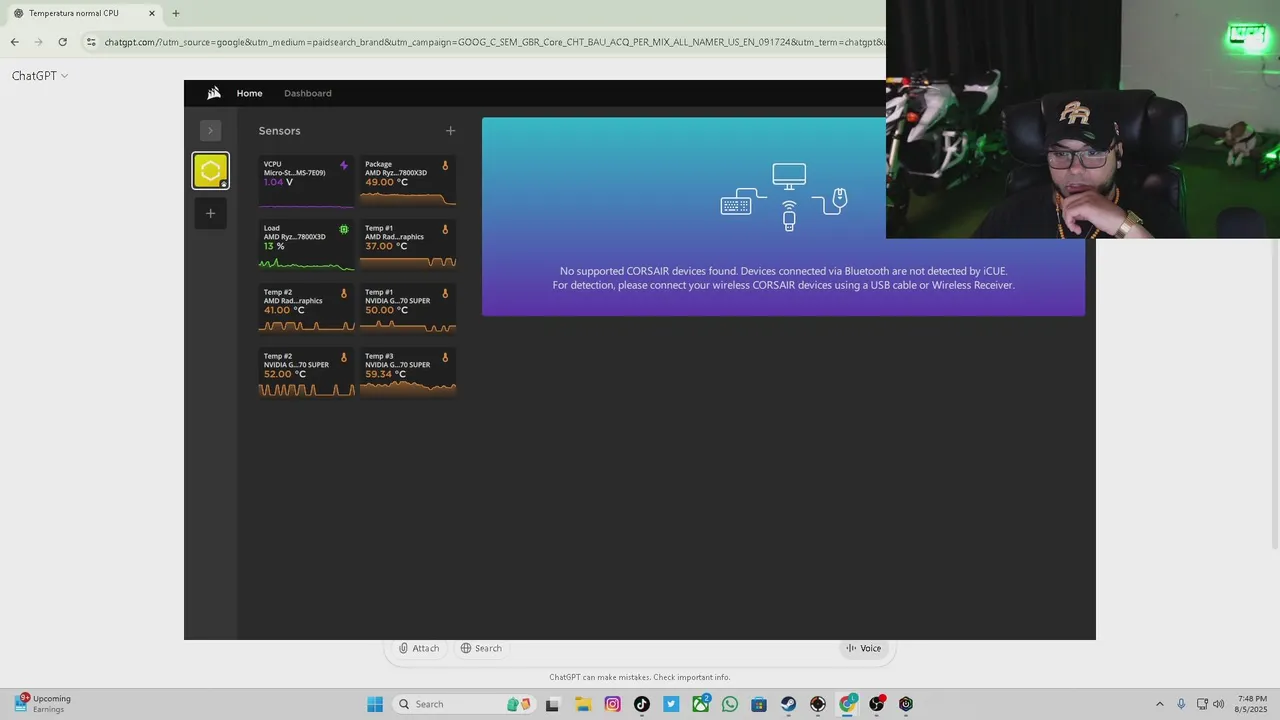
Task: Open WhatsApp from the taskbar
Action: 730,704
